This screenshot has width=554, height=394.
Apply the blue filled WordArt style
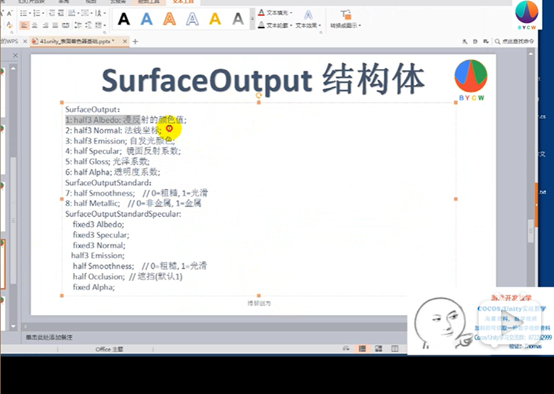tap(147, 19)
